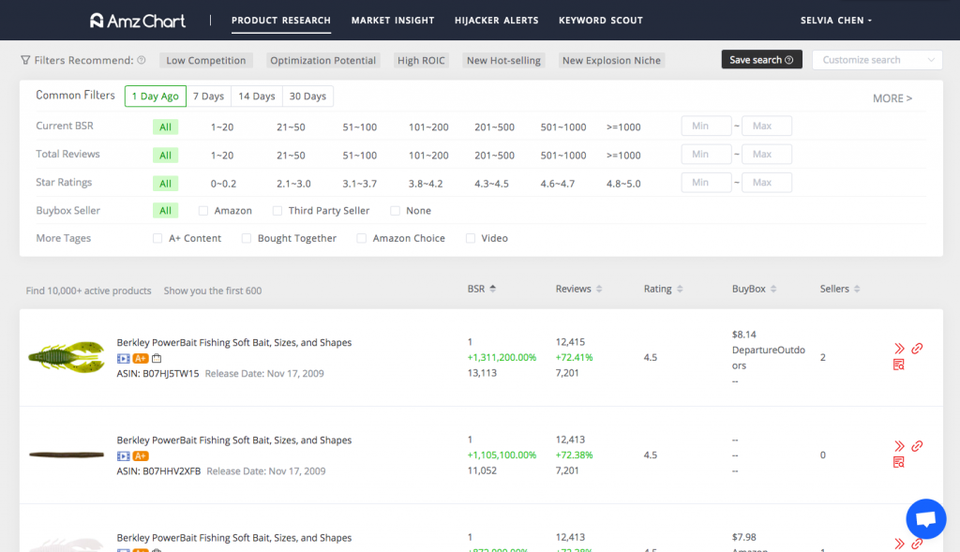
Task: Select All for Buybox Seller
Action: click(165, 211)
